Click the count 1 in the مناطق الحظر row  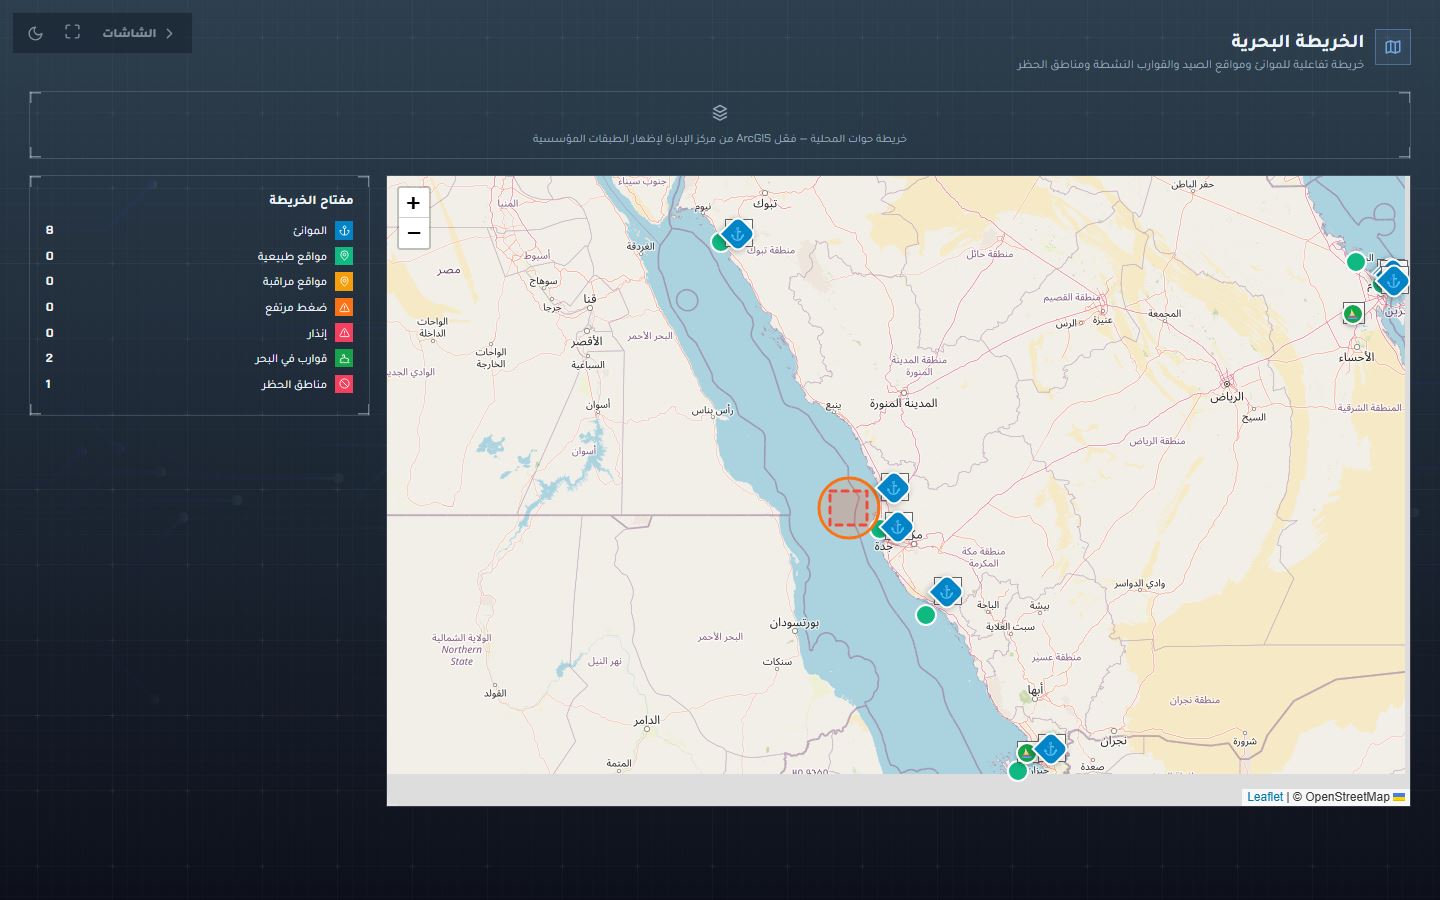click(48, 384)
